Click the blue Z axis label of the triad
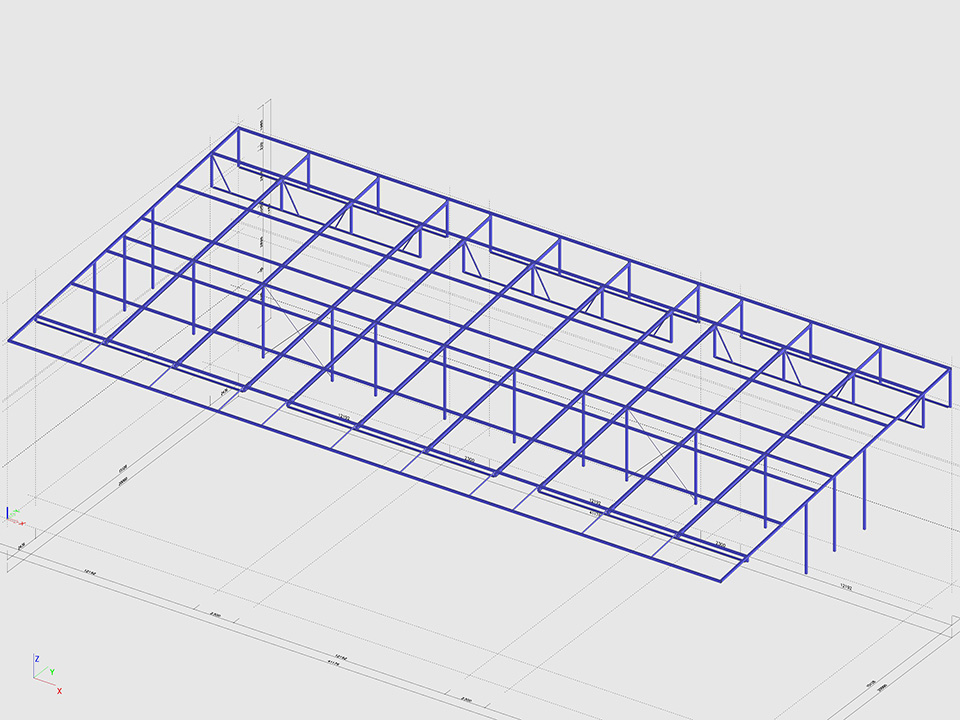Image resolution: width=960 pixels, height=720 pixels. tap(36, 658)
